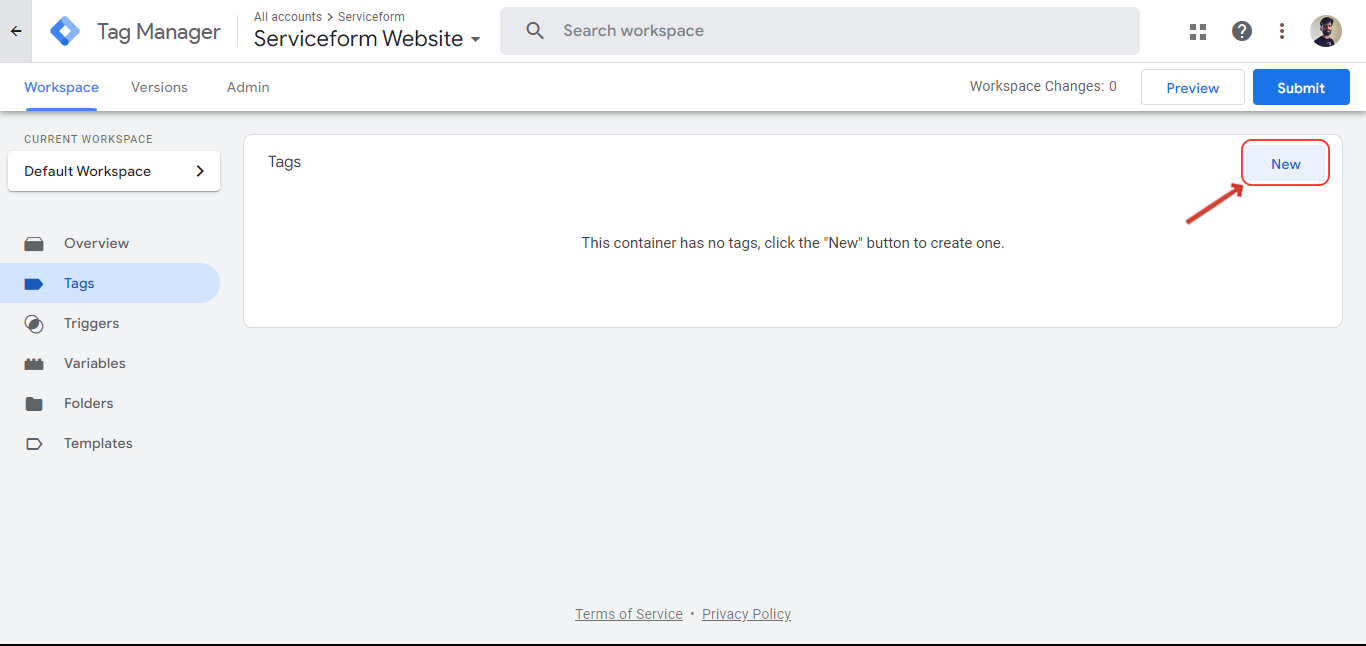Select Templates in the sidebar
Viewport: 1366px width, 646px height.
[110, 443]
